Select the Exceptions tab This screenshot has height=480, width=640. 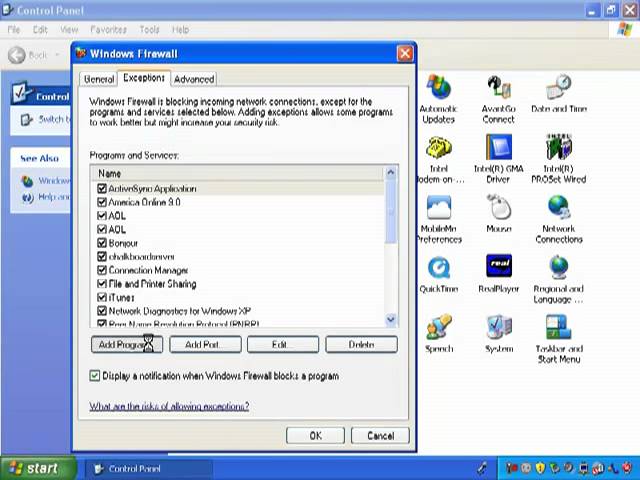[144, 78]
